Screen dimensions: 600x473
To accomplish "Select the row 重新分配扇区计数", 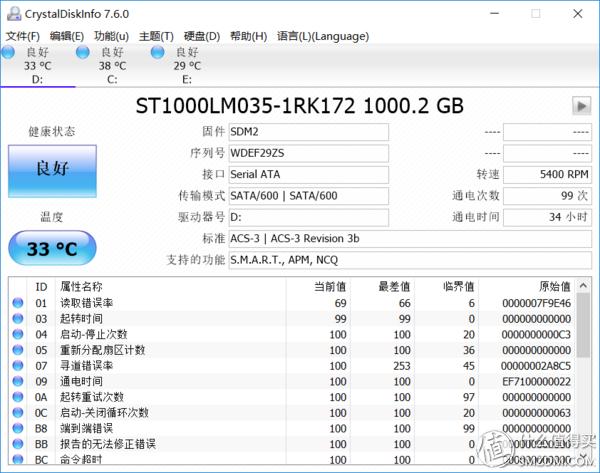I will pos(292,350).
